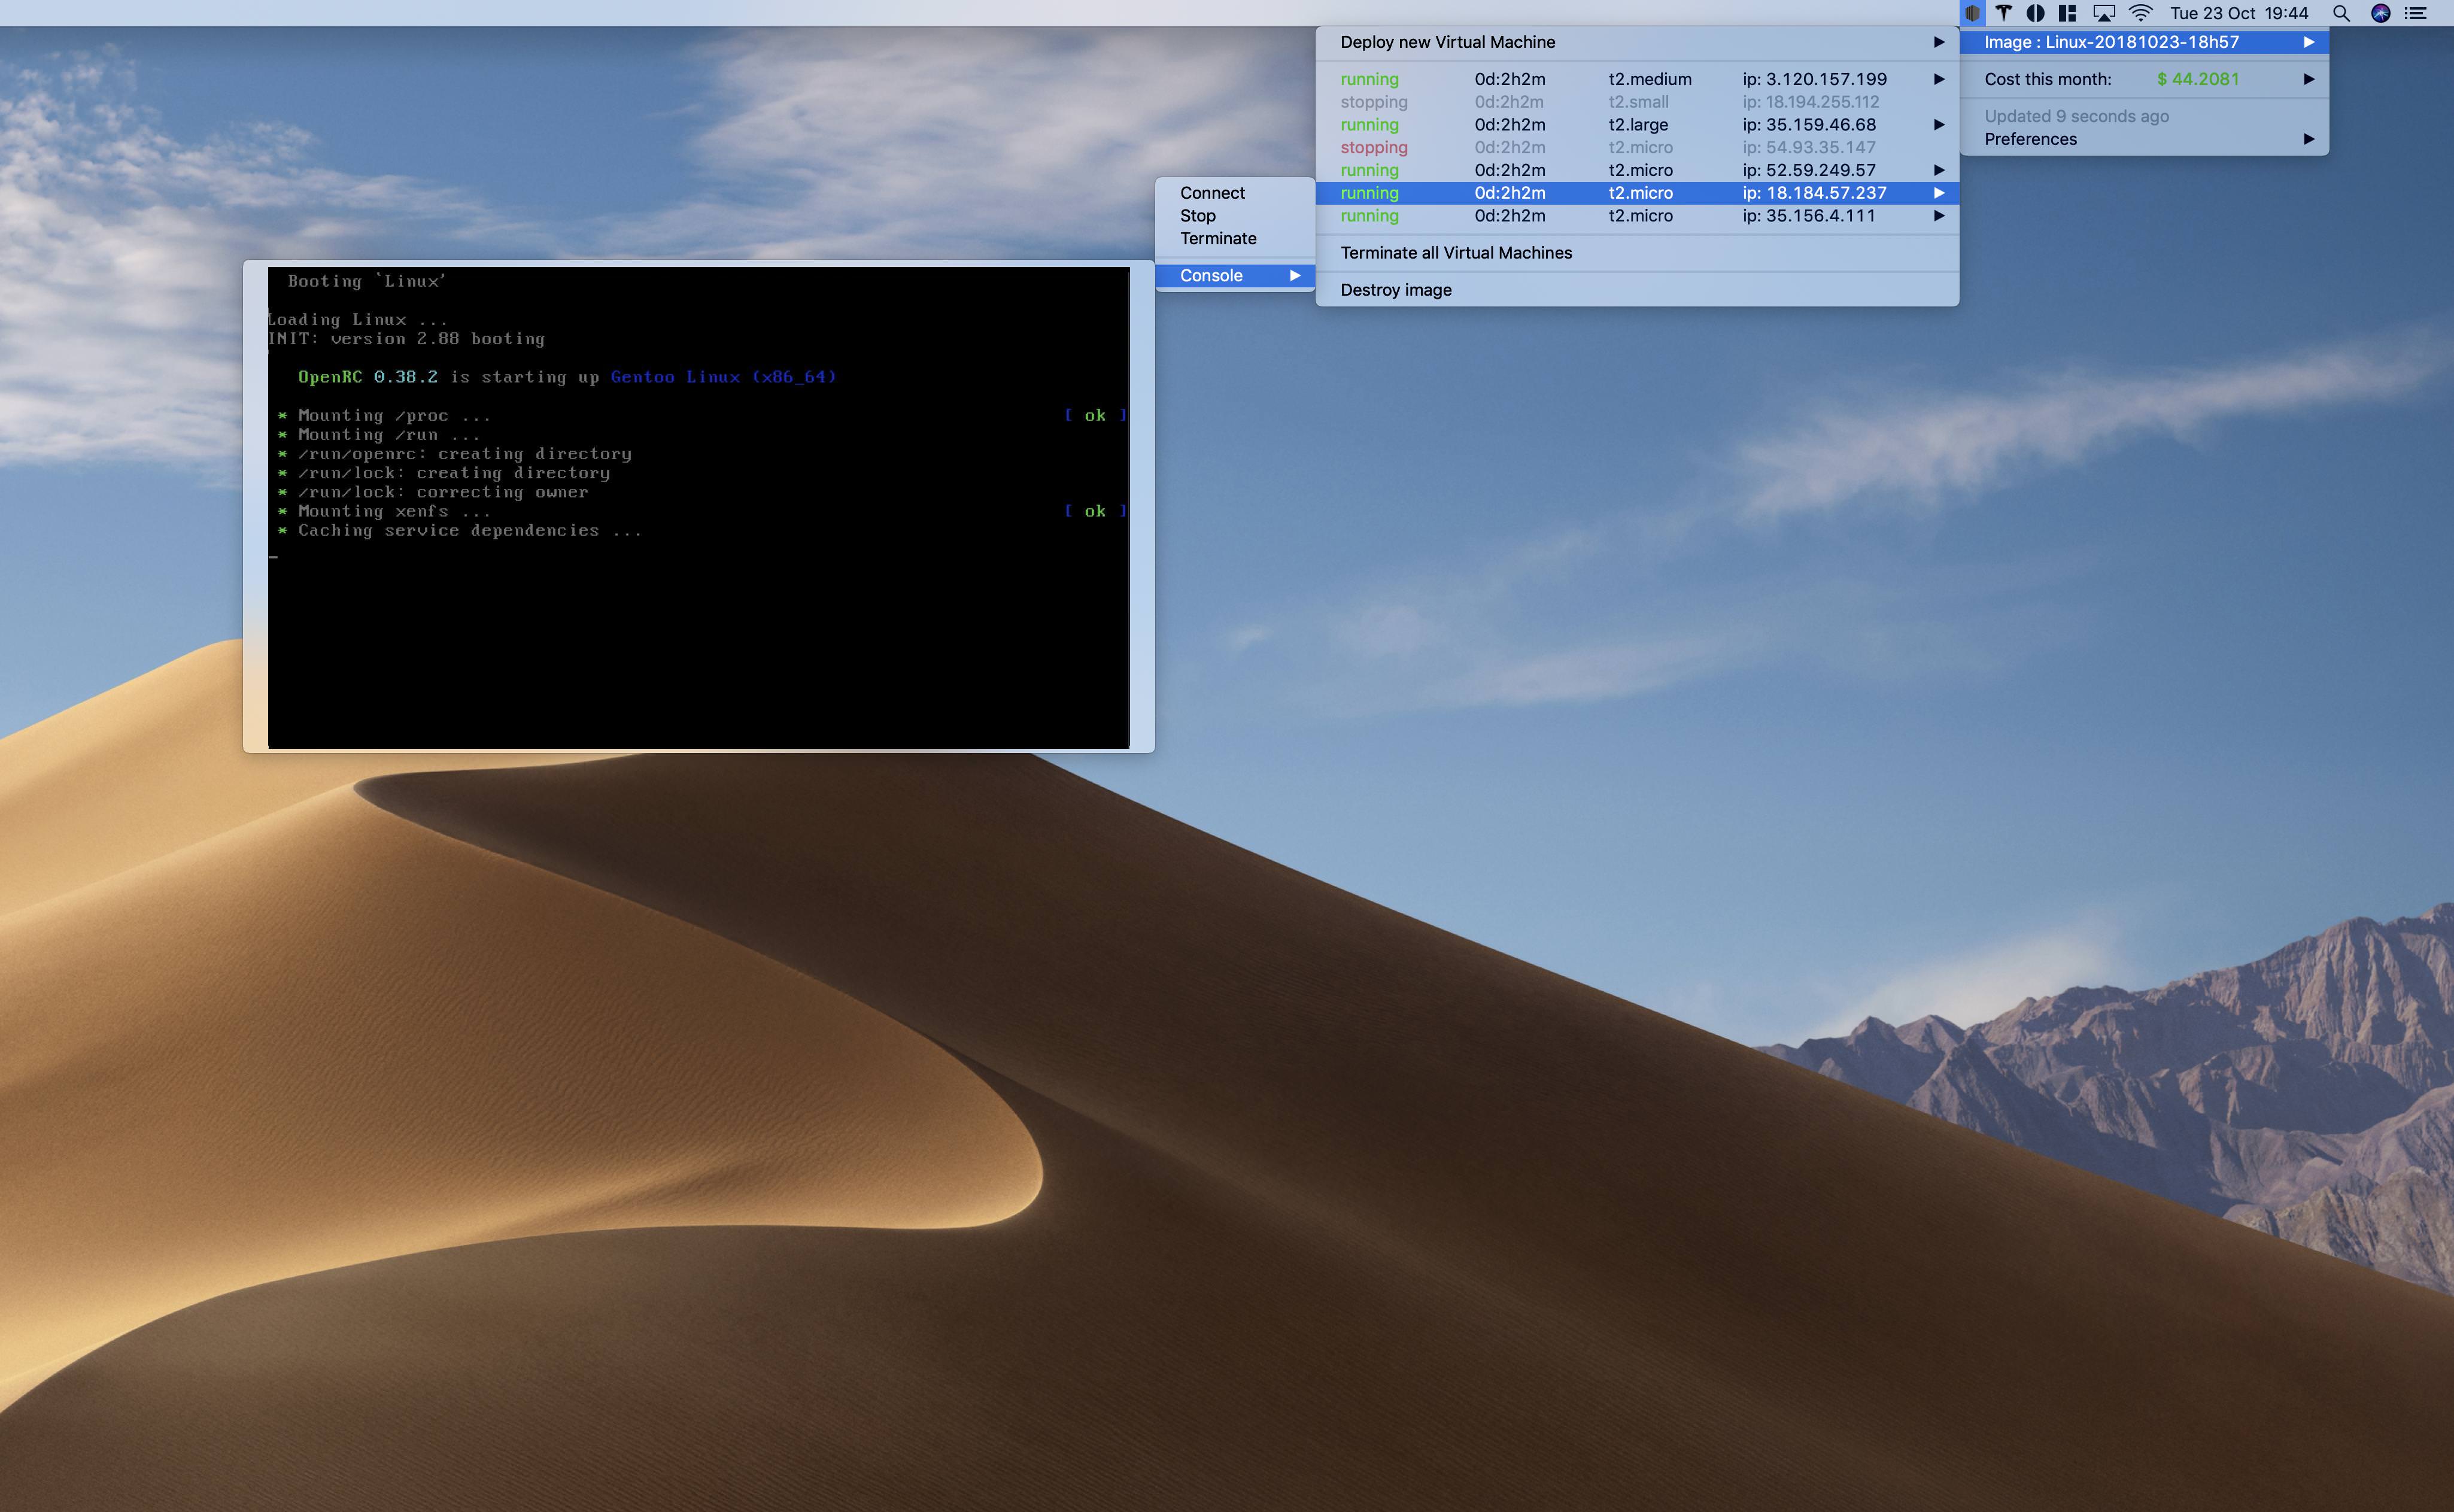Open Notification Center list icon
The image size is (2454, 1512).
(2416, 13)
